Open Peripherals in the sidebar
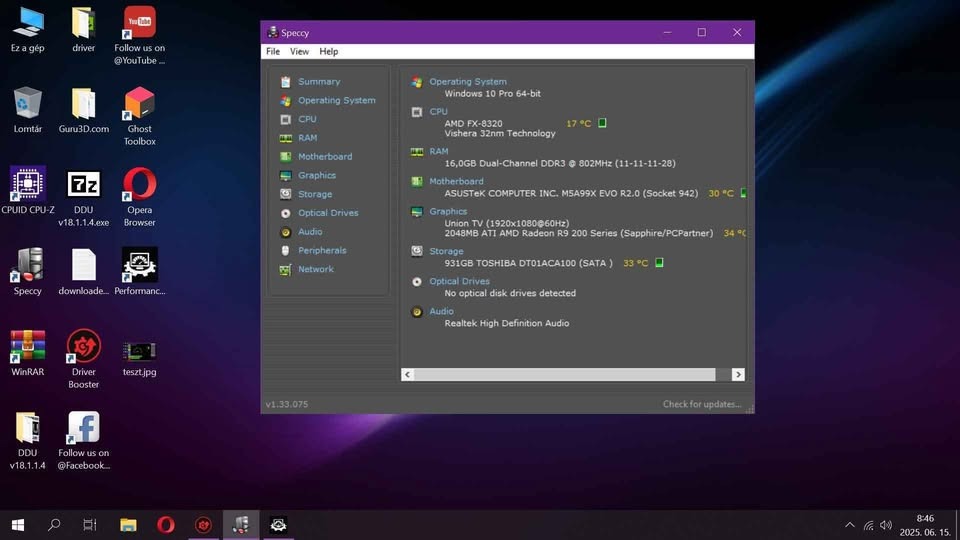This screenshot has height=540, width=960. point(322,250)
